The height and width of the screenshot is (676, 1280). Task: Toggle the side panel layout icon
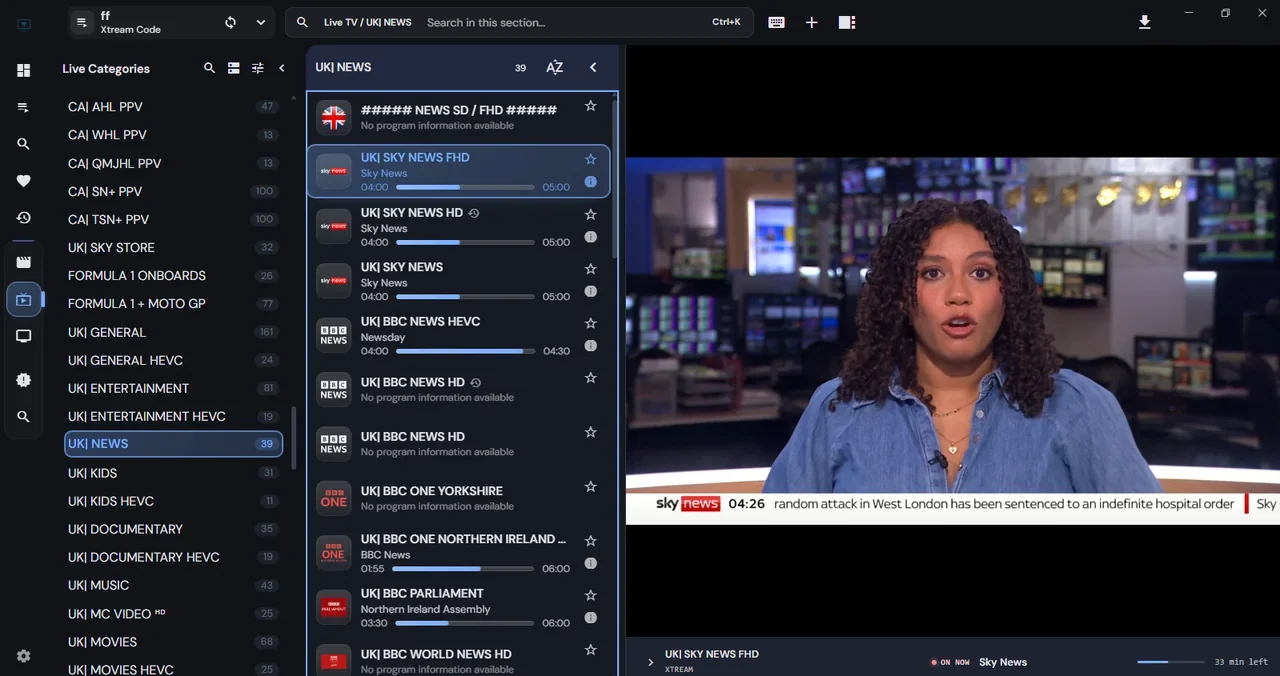(x=847, y=22)
